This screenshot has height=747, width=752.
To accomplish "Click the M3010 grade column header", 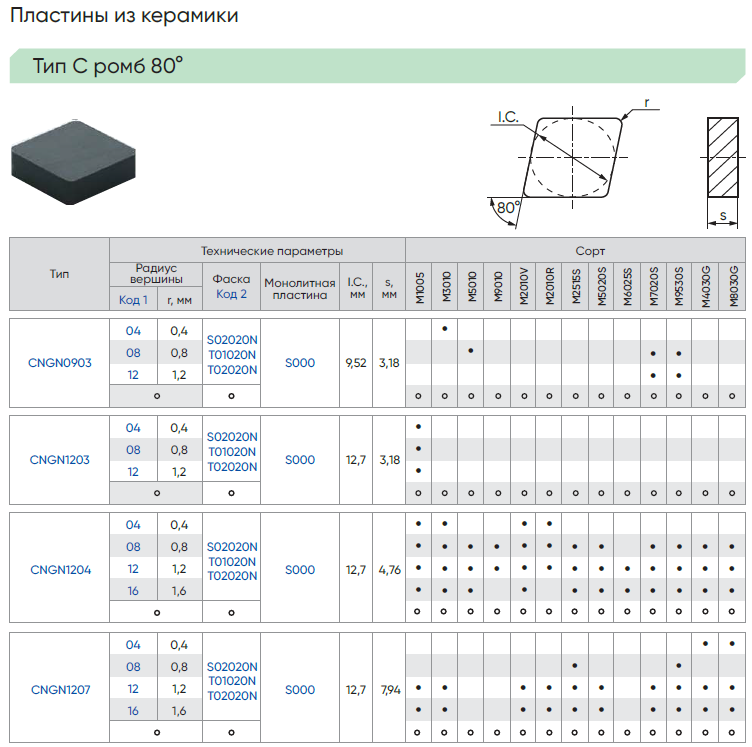I will point(446,287).
